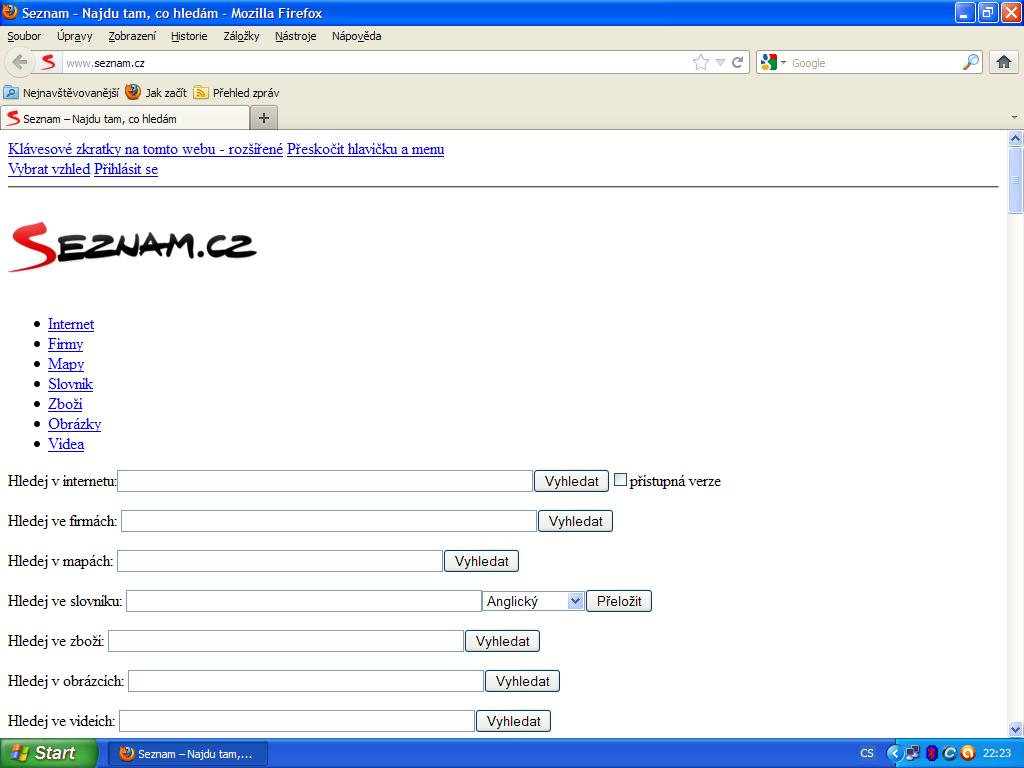The width and height of the screenshot is (1024, 768).
Task: Expand the URL history dropdown arrow
Action: pos(720,63)
